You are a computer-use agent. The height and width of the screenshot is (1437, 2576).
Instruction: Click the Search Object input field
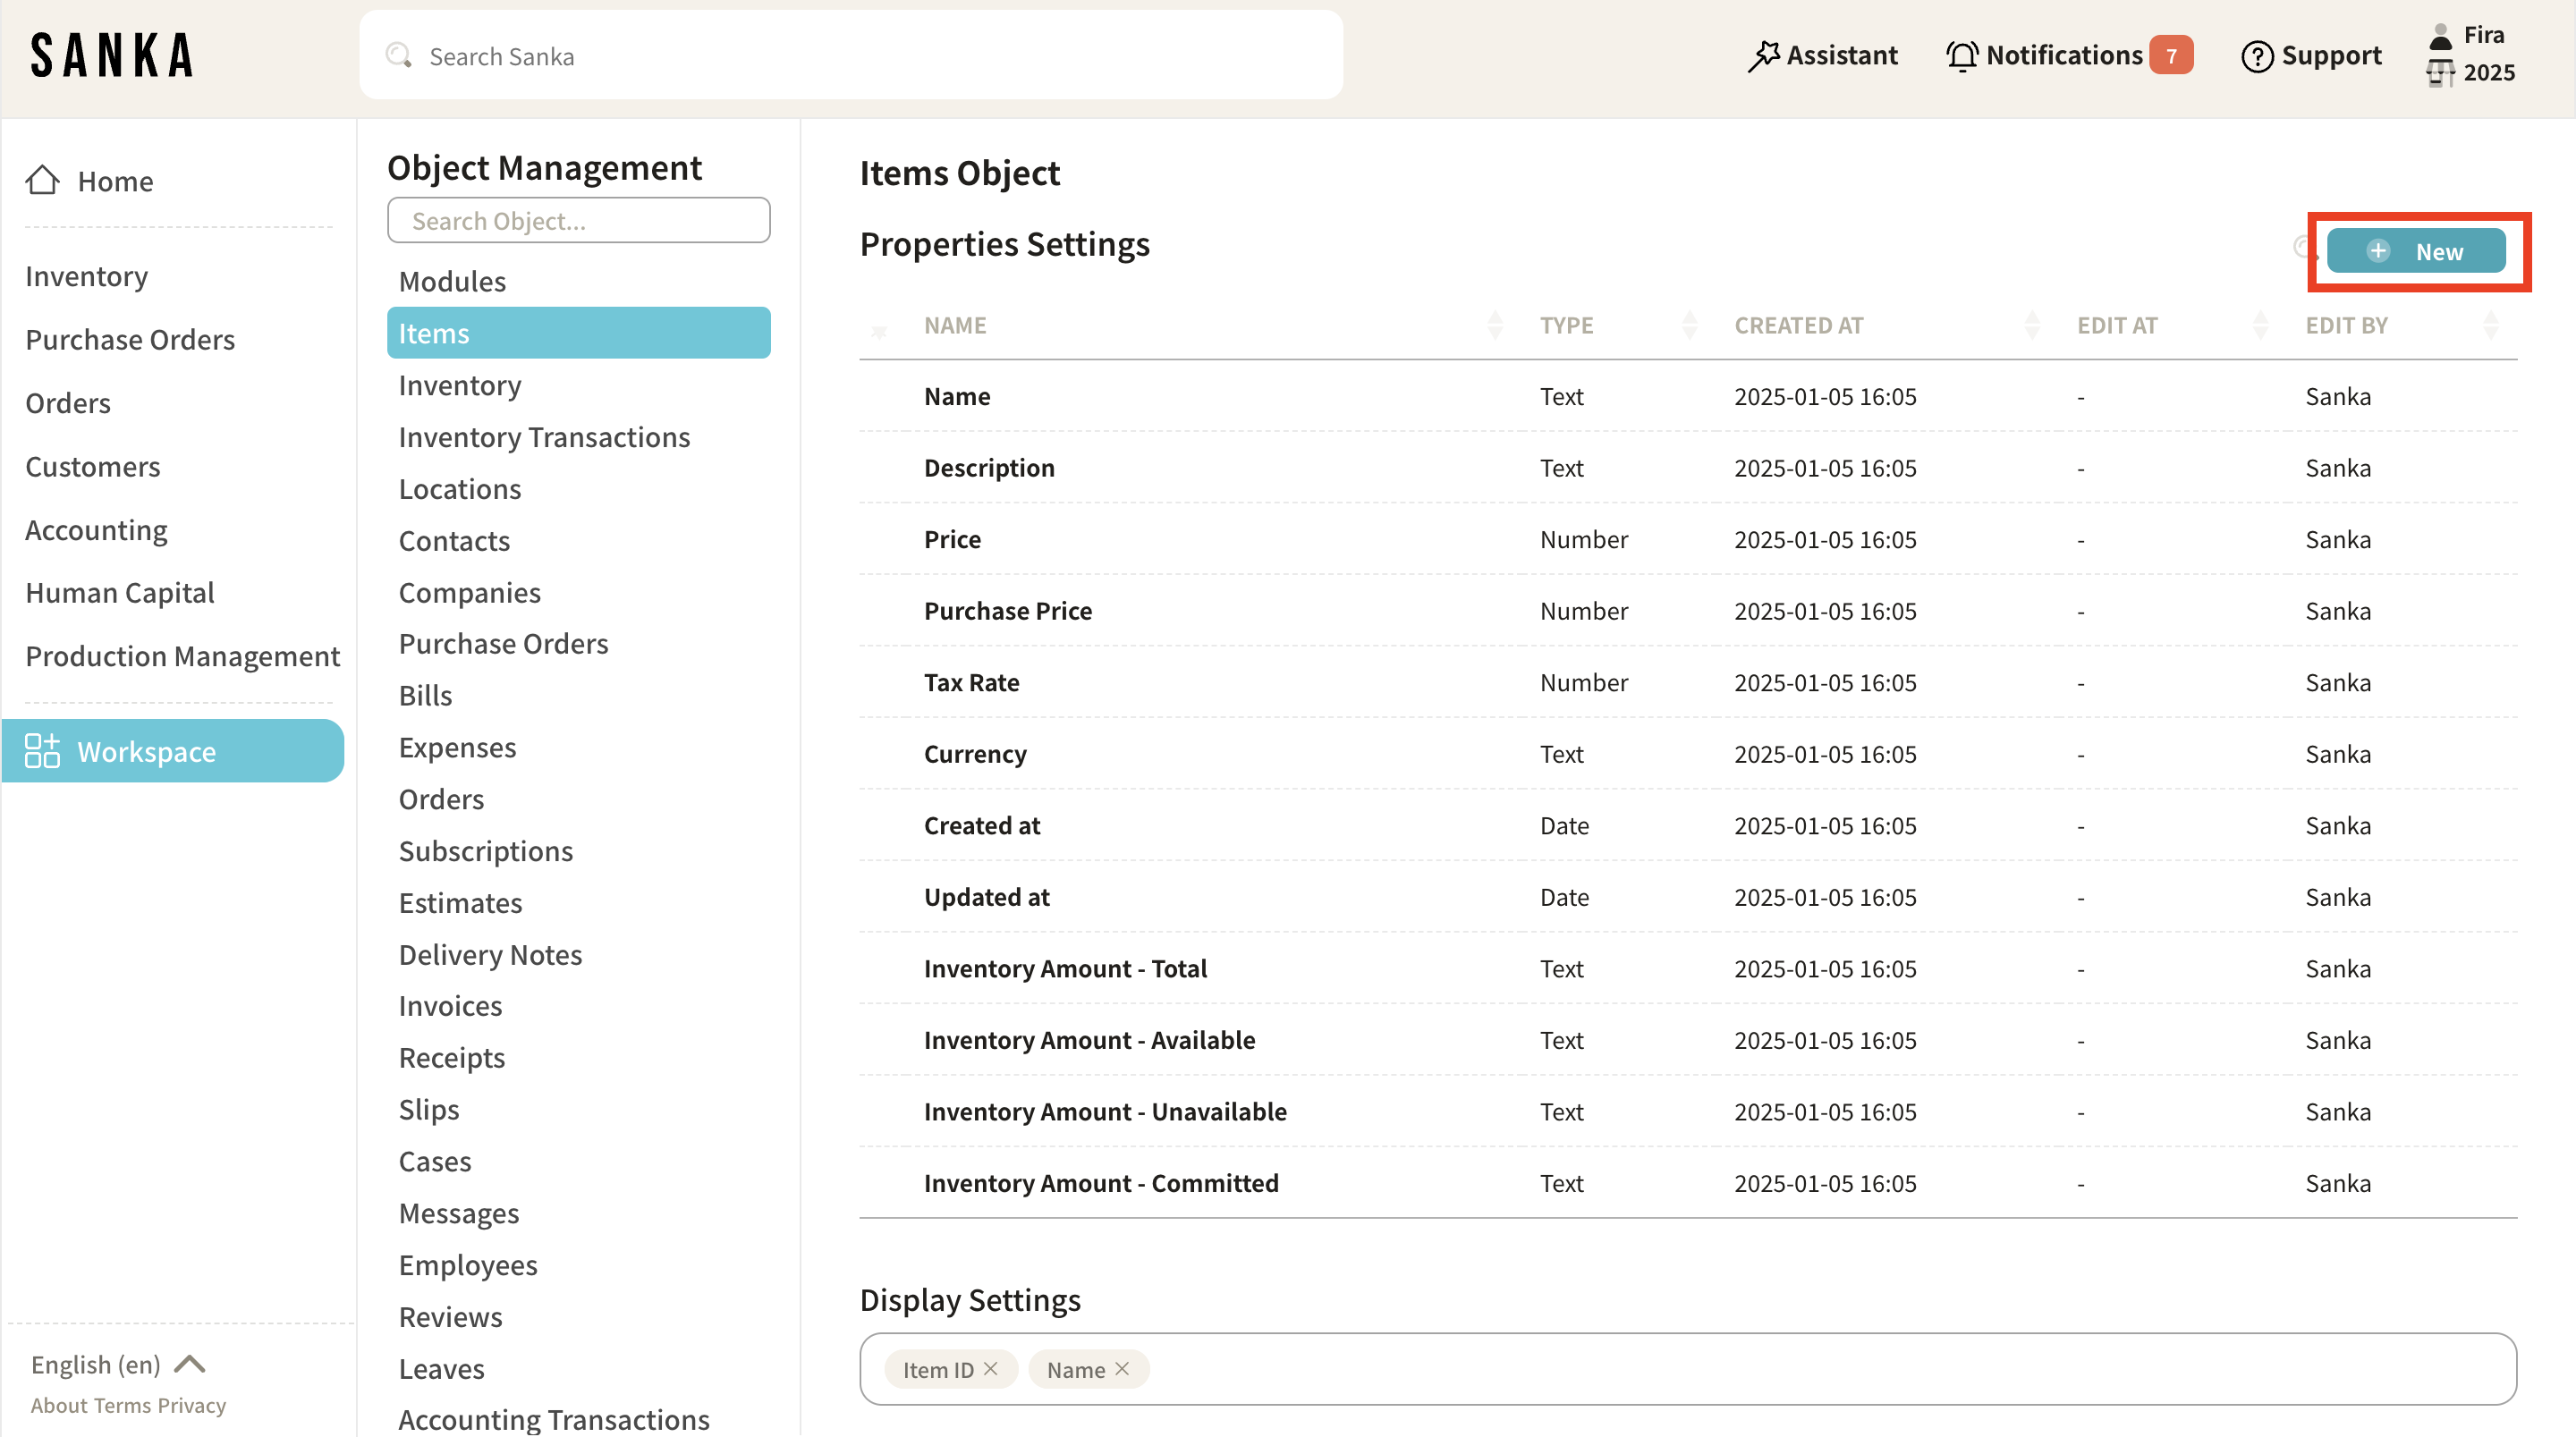(578, 220)
